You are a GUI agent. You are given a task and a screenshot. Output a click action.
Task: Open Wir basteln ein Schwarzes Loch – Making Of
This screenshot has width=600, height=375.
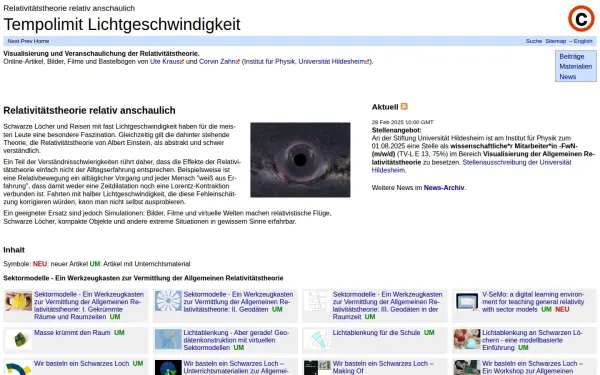pyautogui.click(x=383, y=367)
